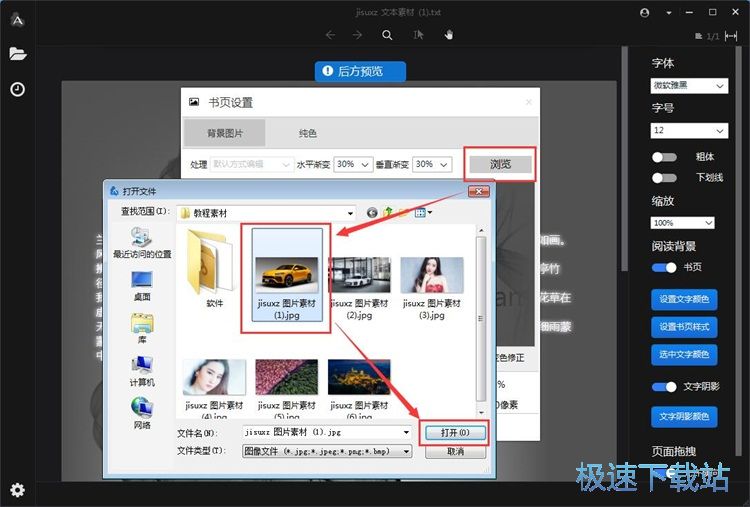The image size is (750, 507).
Task: Select the text selection cursor tool
Action: (x=418, y=35)
